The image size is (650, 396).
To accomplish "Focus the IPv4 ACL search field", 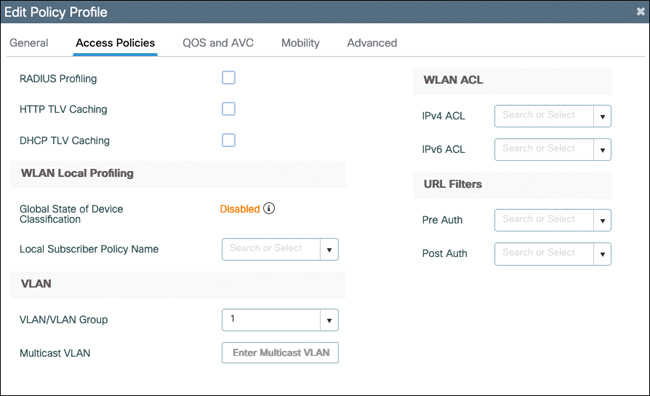I will (544, 116).
